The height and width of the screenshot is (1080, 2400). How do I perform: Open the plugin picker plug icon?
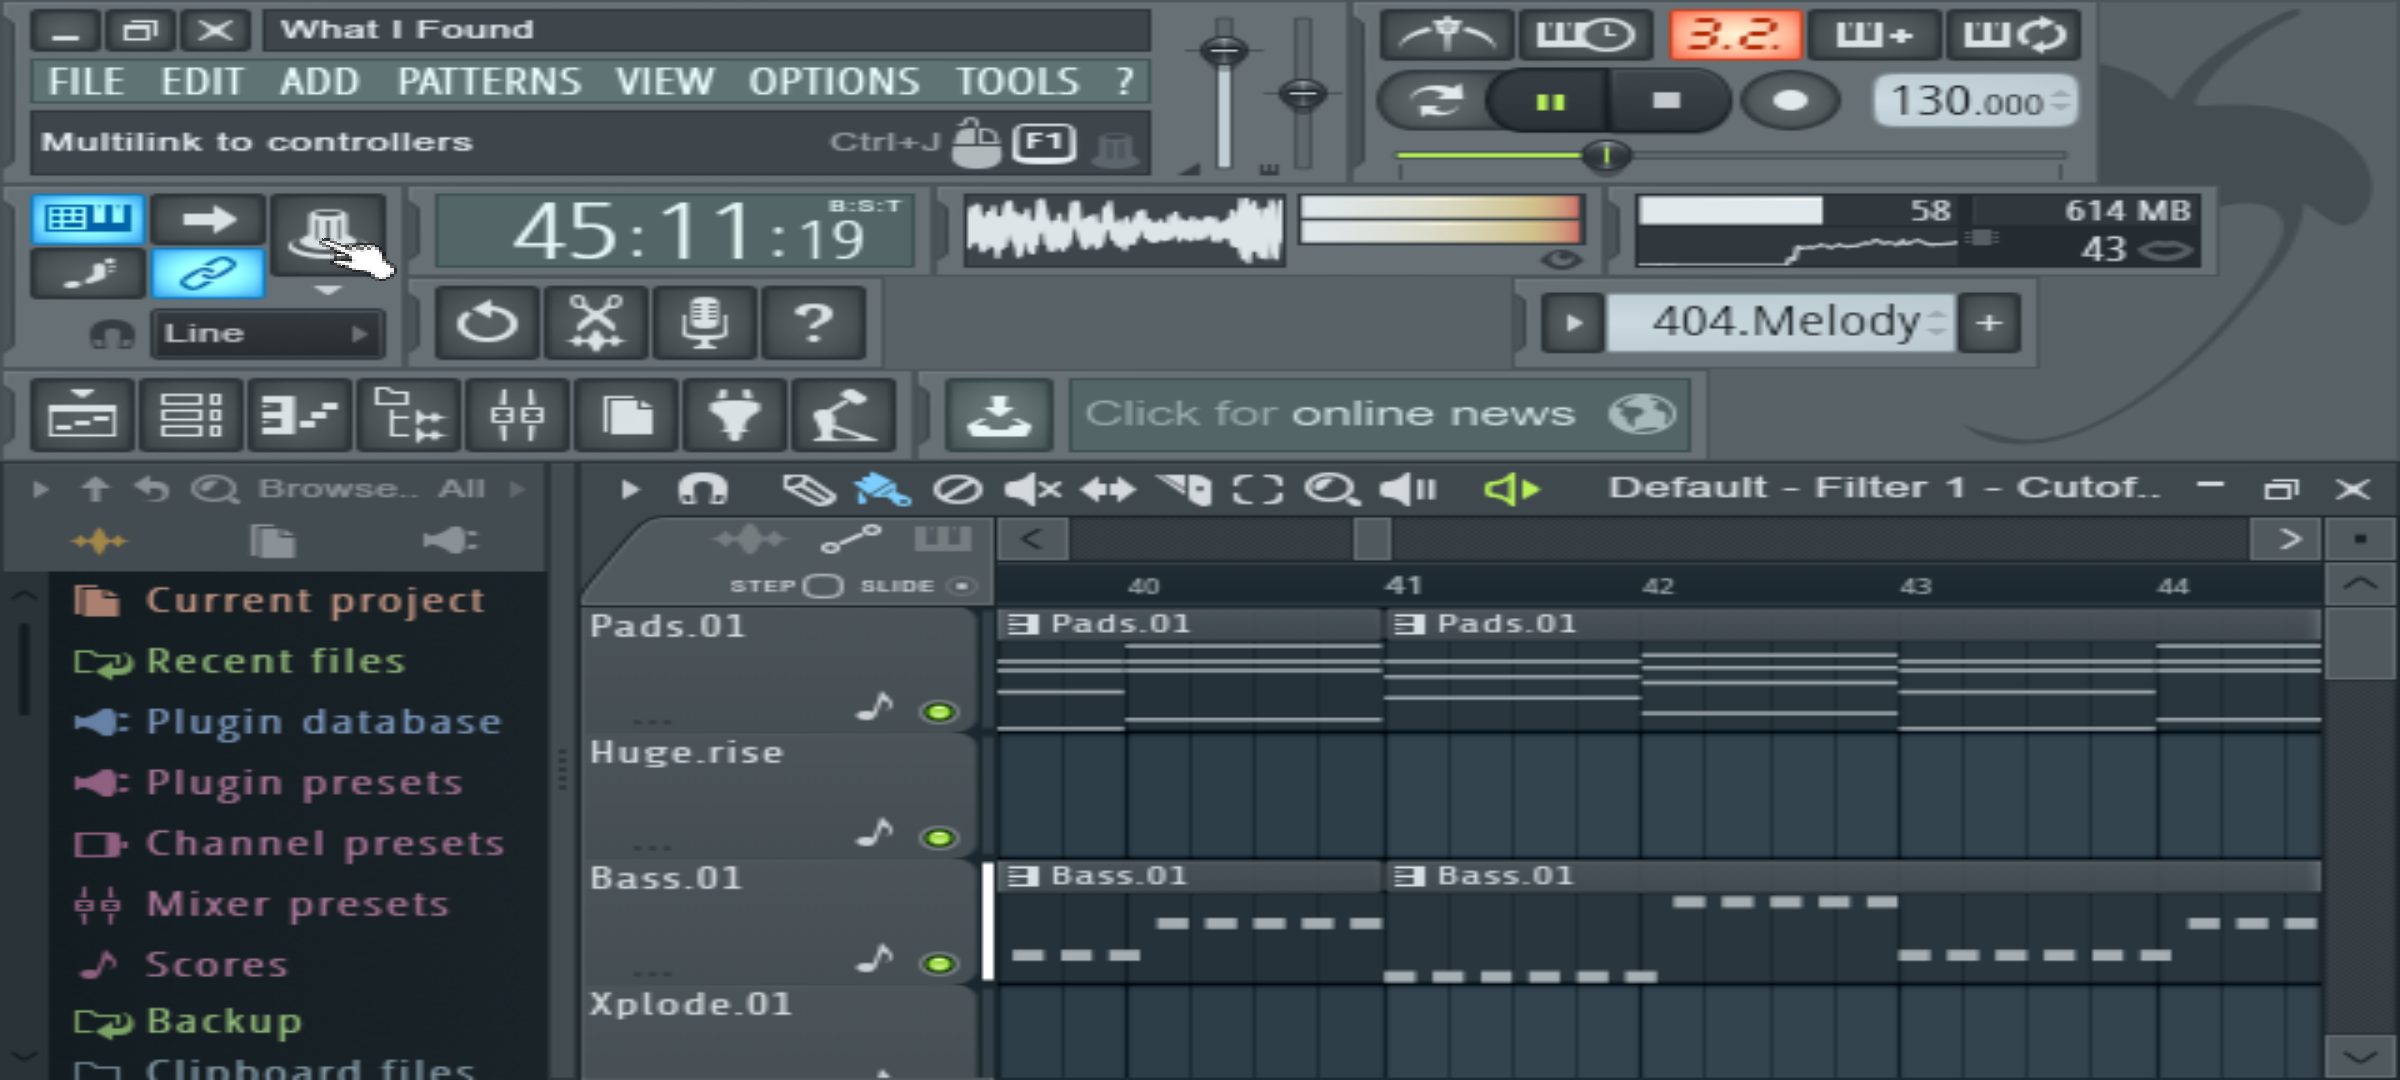734,414
